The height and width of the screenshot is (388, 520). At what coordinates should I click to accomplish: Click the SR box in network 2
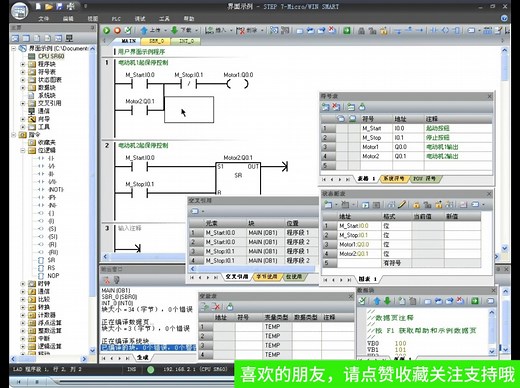(238, 178)
